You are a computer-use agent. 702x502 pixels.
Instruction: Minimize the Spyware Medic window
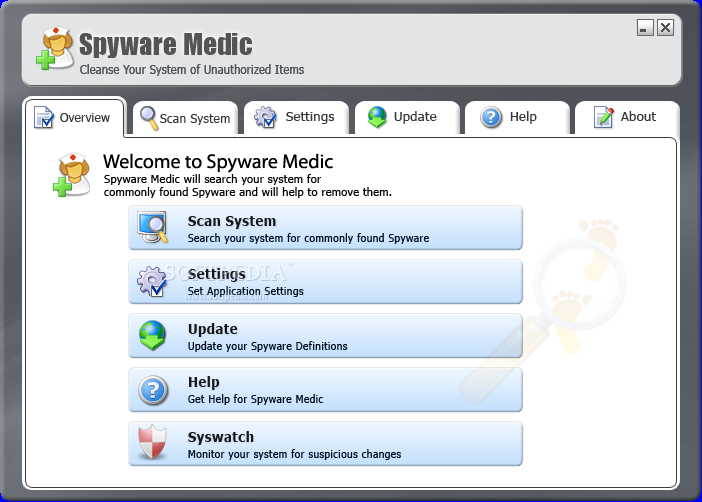[645, 28]
